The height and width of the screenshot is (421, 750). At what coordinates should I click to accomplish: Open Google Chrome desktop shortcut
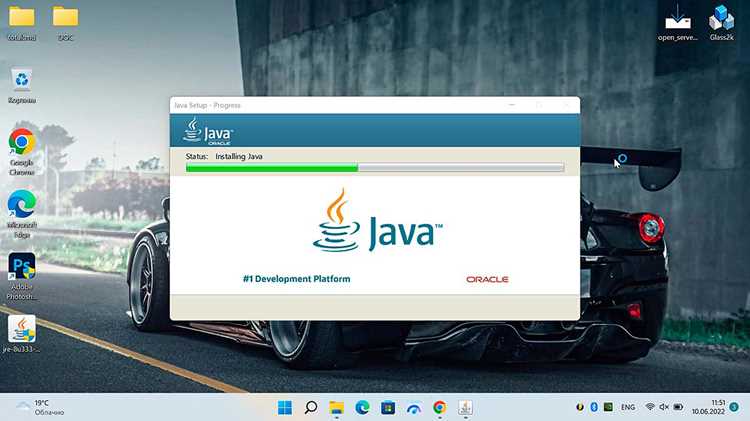[x=22, y=152]
